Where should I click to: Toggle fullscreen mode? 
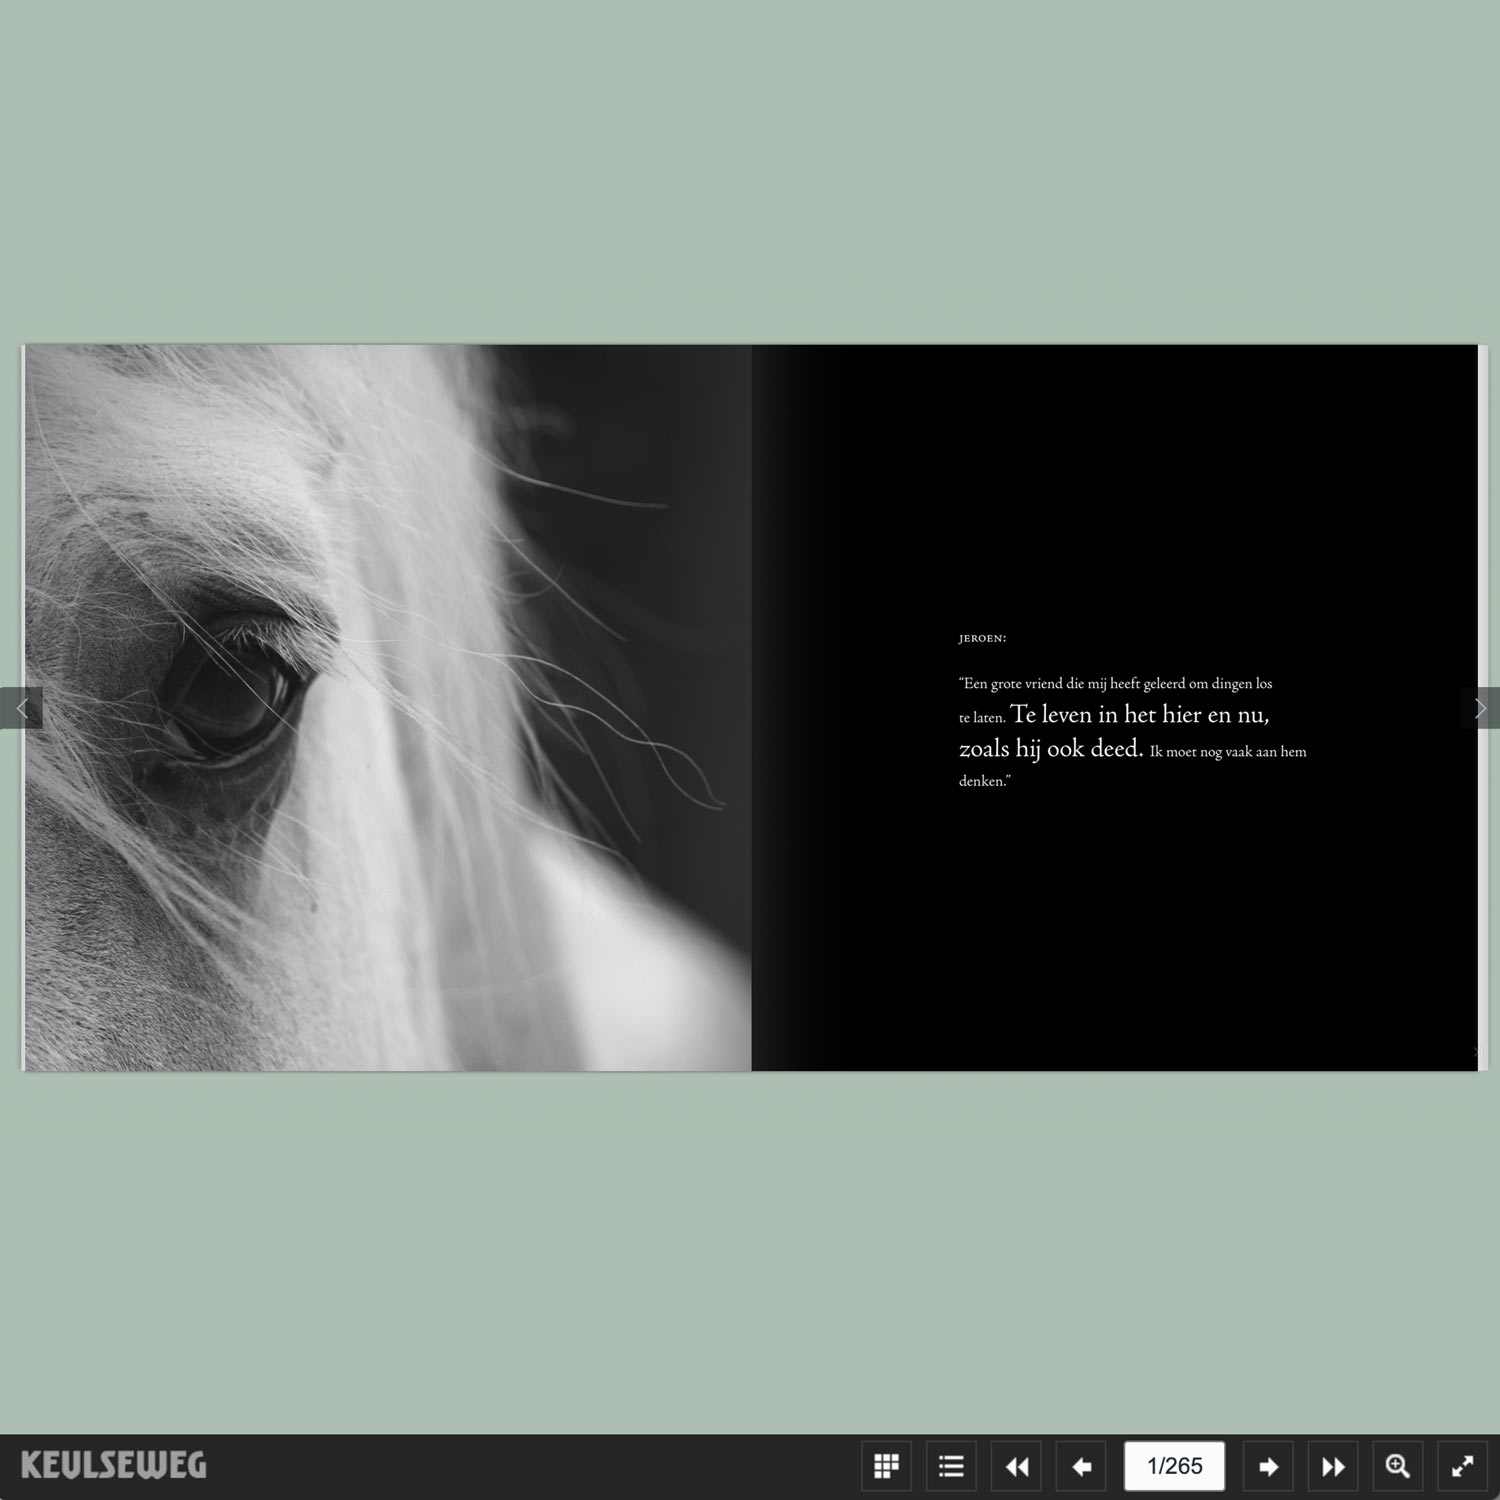[x=1462, y=1466]
